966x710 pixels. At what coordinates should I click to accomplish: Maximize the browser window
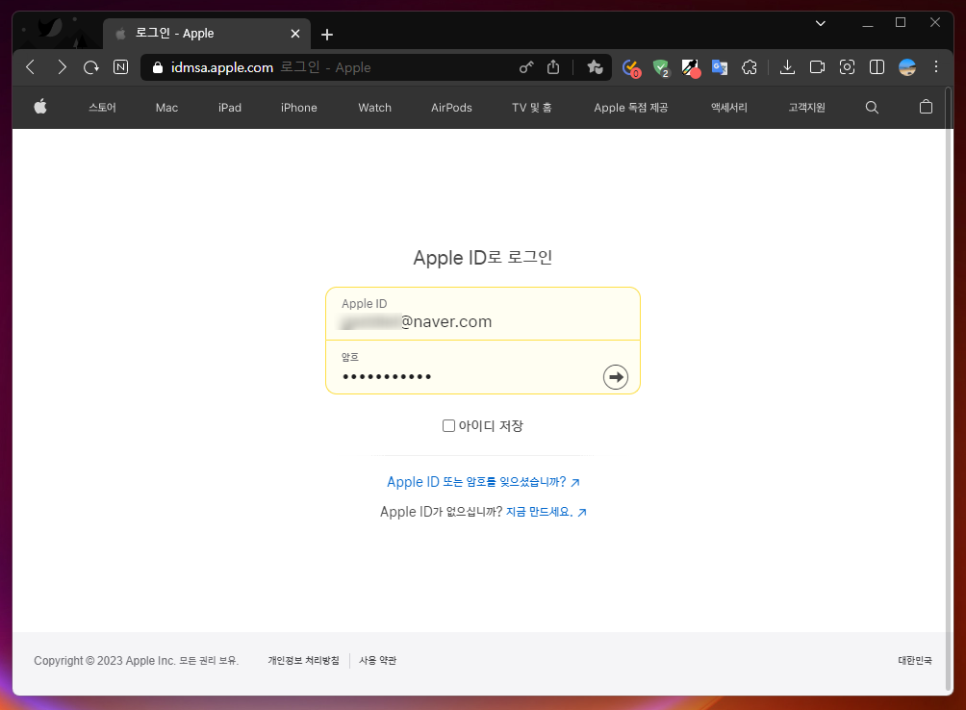[900, 23]
